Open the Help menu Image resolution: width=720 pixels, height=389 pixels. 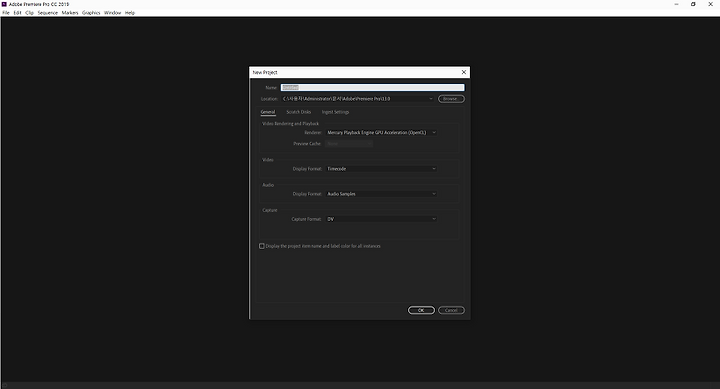tap(130, 13)
